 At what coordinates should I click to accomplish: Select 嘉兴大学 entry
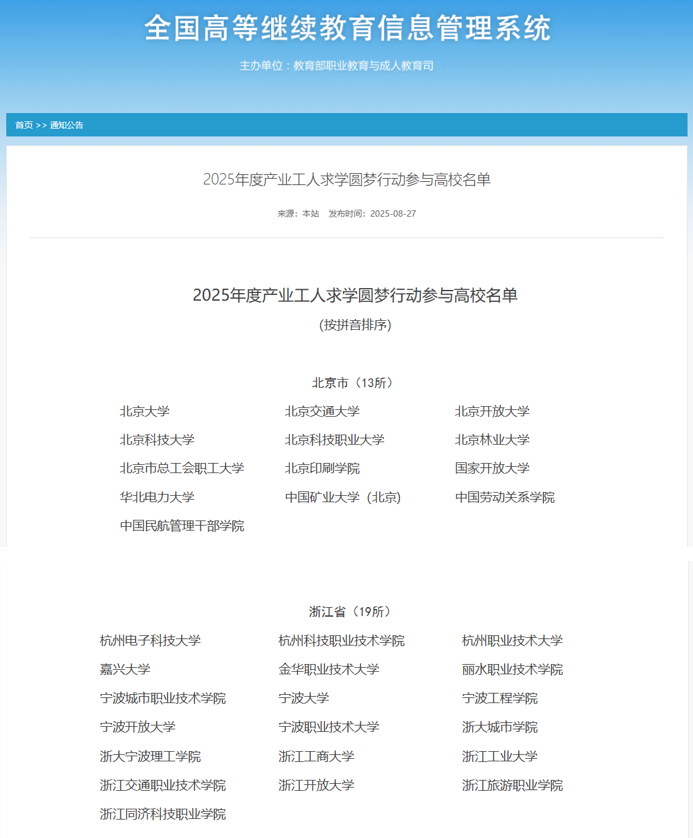[x=125, y=669]
